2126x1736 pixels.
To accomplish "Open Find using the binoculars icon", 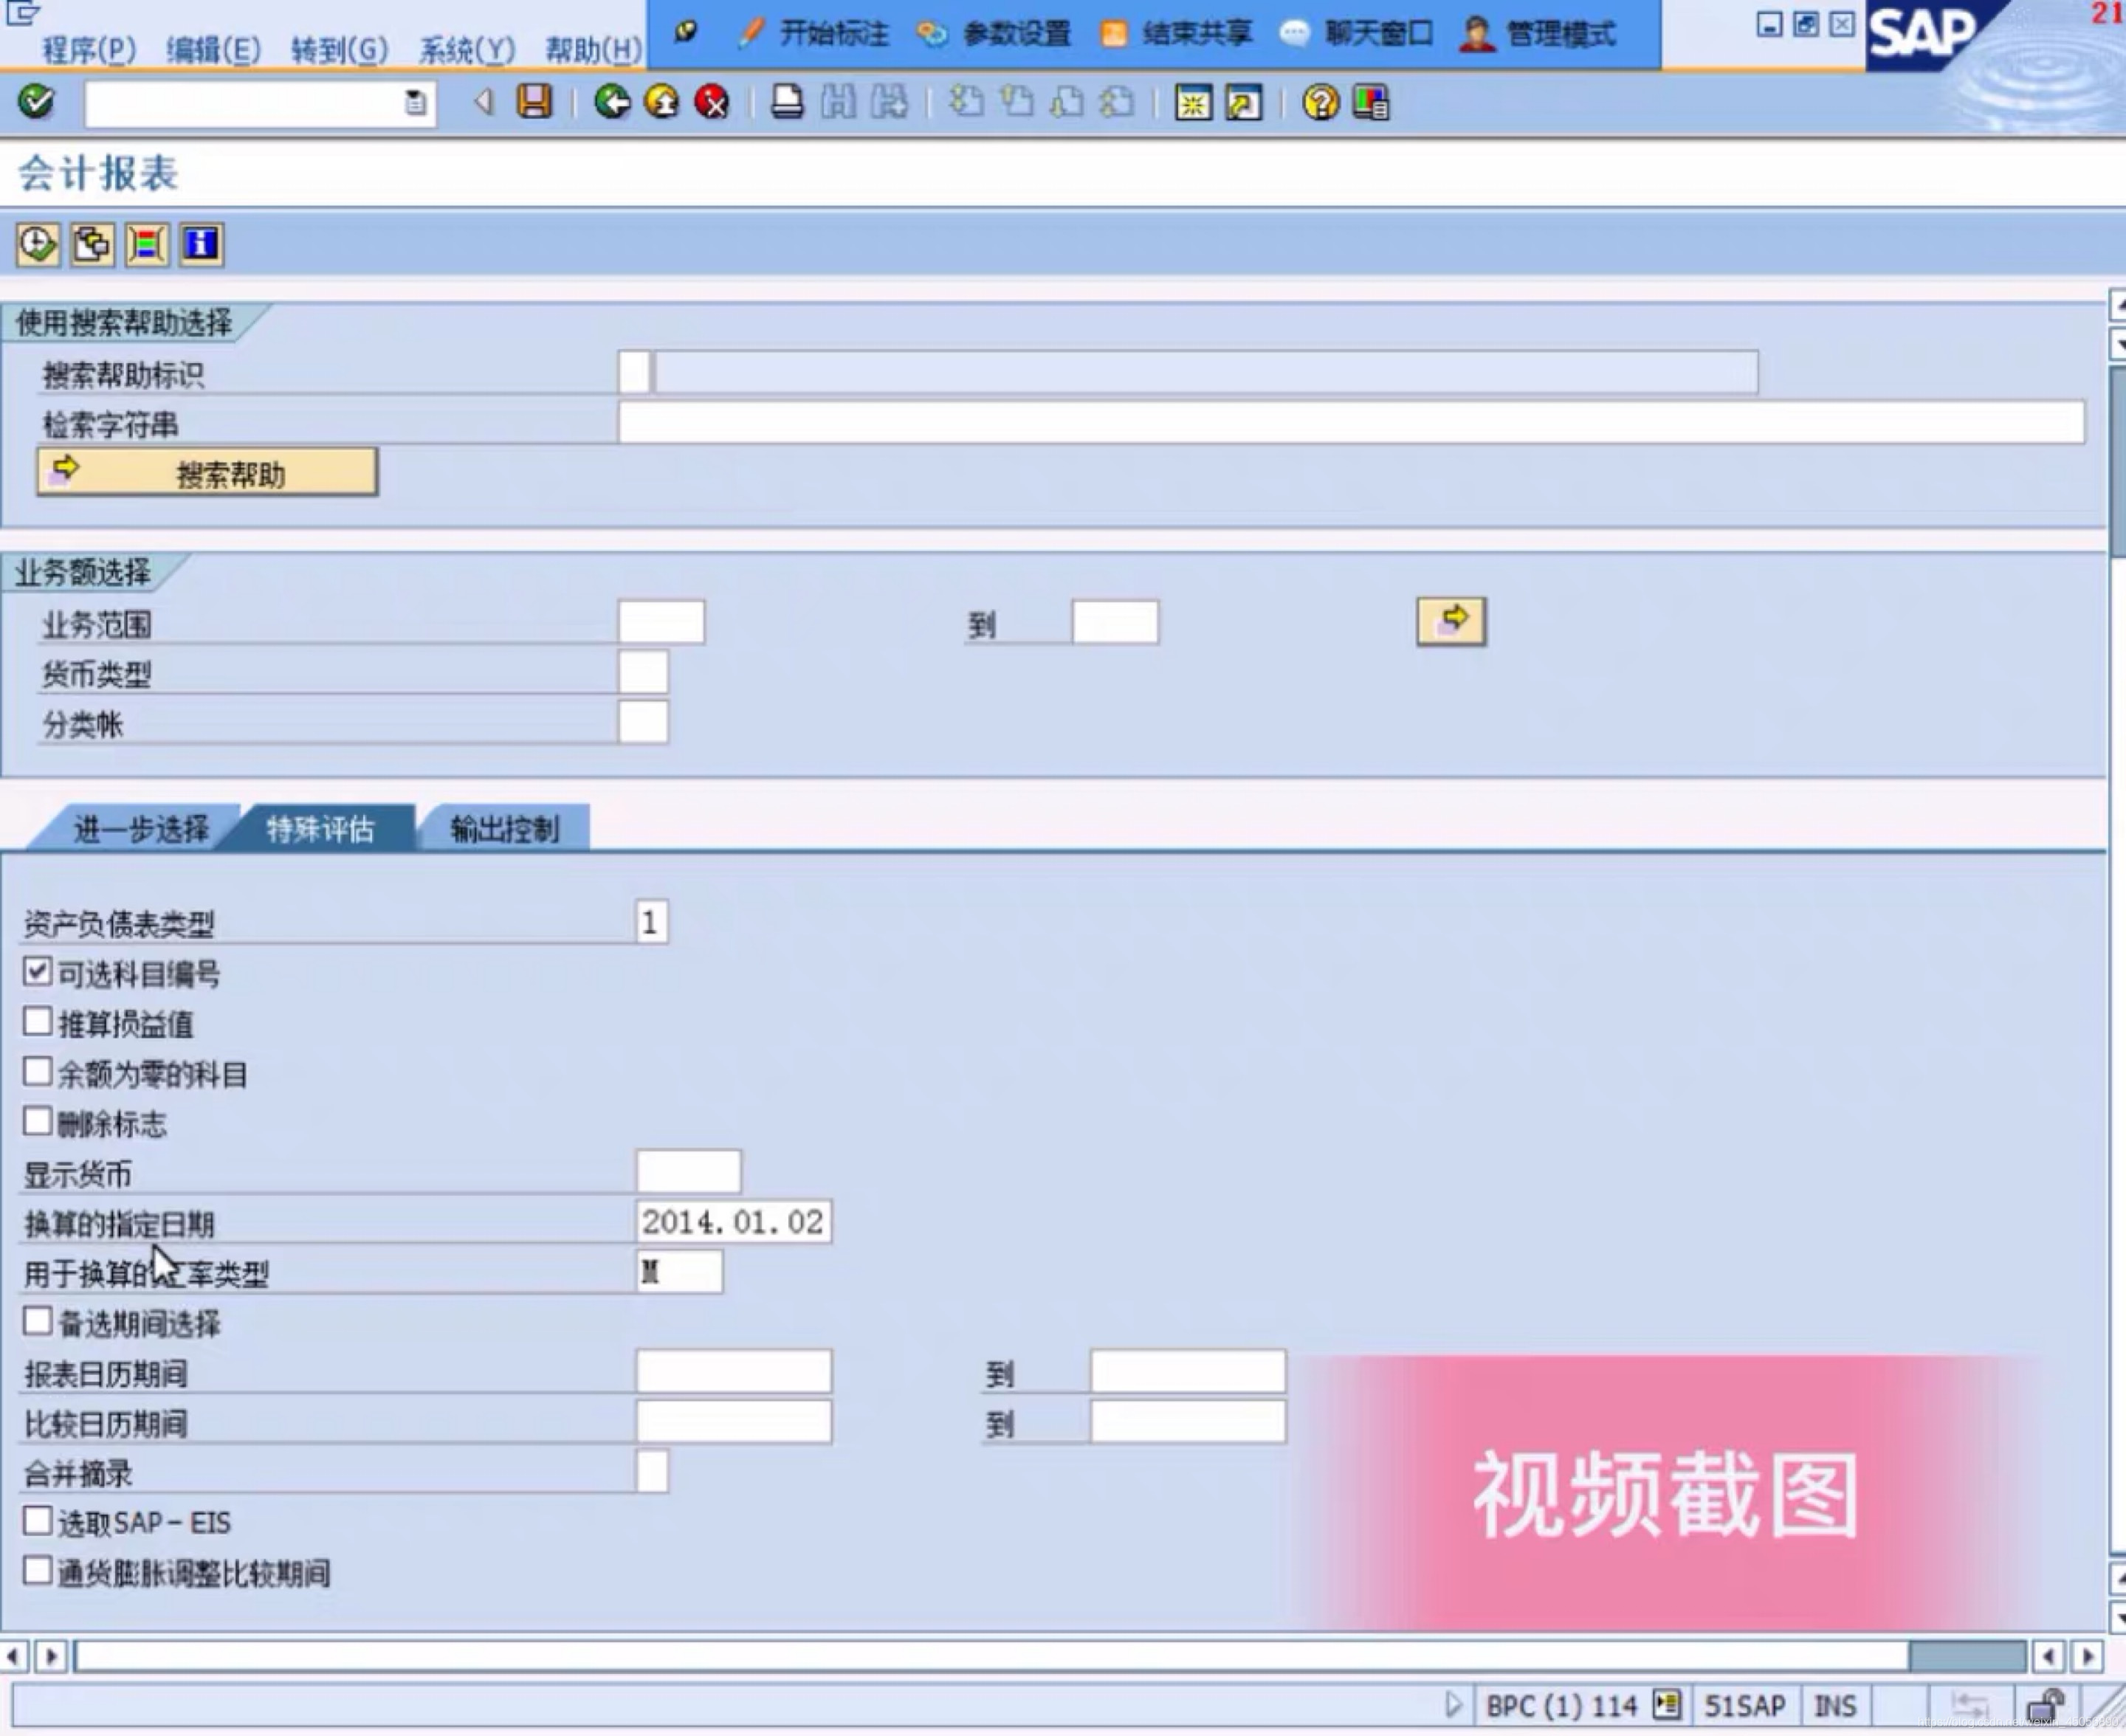I will point(840,103).
